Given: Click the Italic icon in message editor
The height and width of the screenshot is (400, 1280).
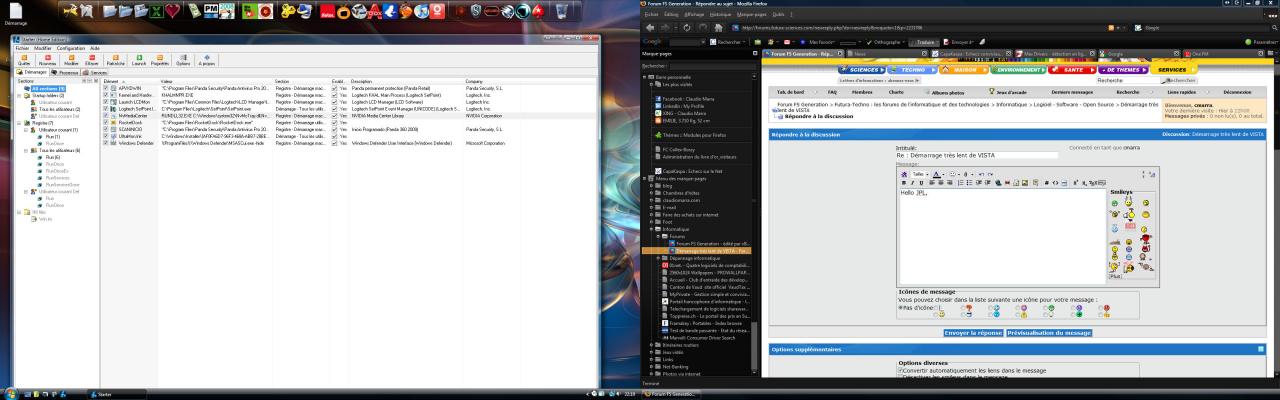Looking at the screenshot, I should click(x=912, y=183).
